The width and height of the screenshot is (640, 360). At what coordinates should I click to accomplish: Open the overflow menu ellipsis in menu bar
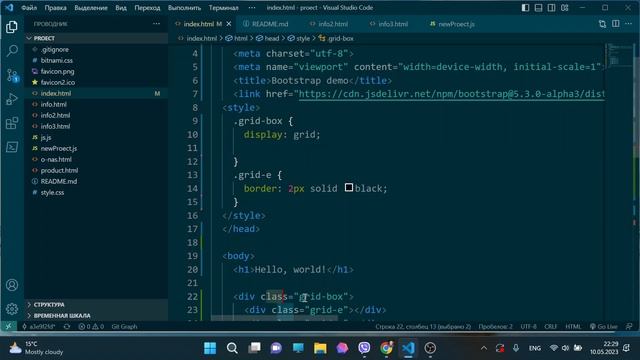[252, 8]
